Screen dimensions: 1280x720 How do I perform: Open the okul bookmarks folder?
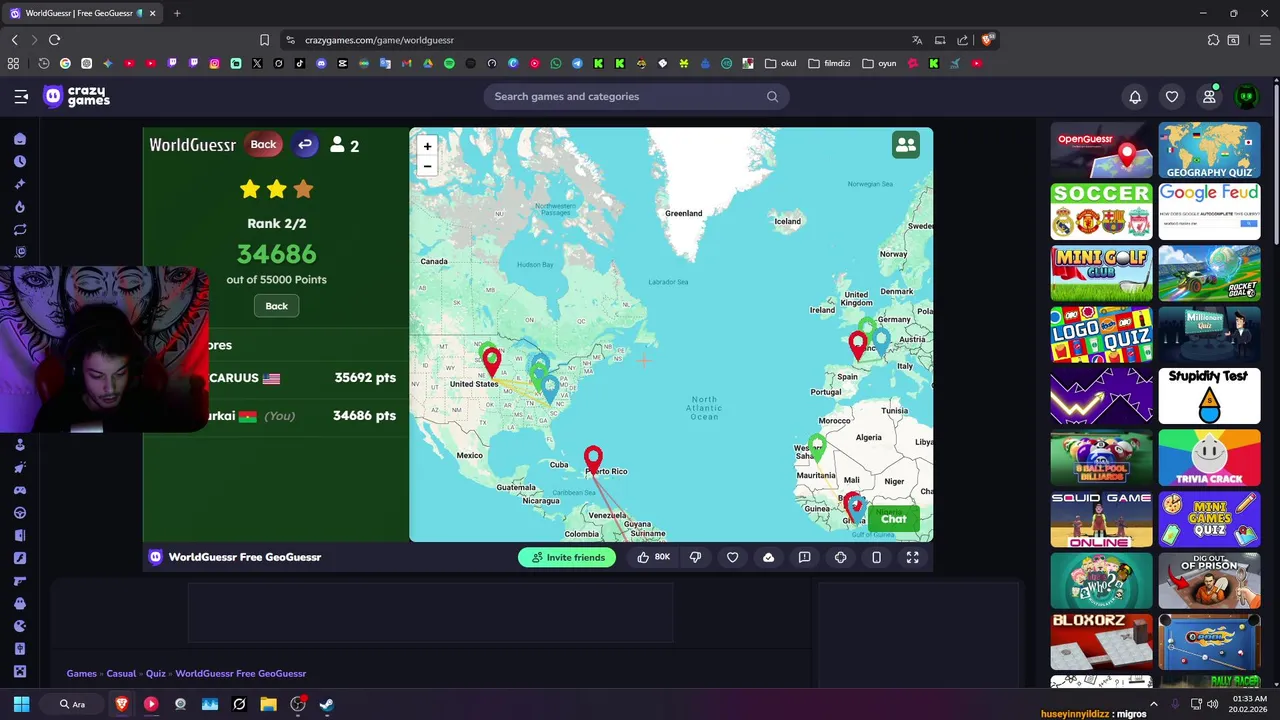pos(781,63)
